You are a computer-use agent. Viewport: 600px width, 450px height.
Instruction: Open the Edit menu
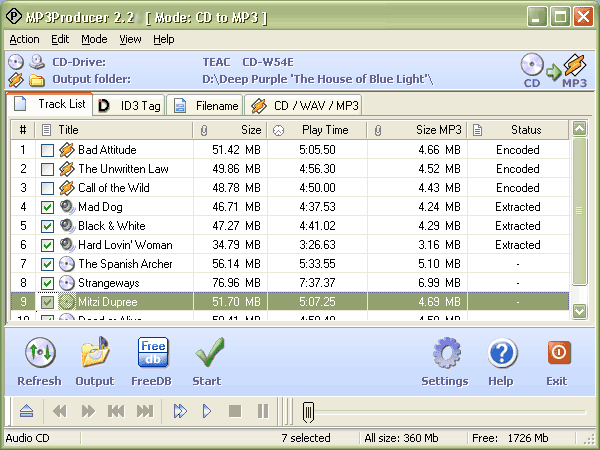60,39
